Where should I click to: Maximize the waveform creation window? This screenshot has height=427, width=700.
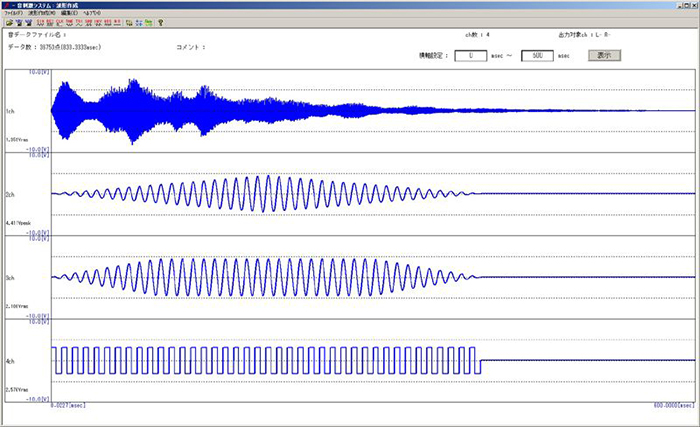coord(687,5)
